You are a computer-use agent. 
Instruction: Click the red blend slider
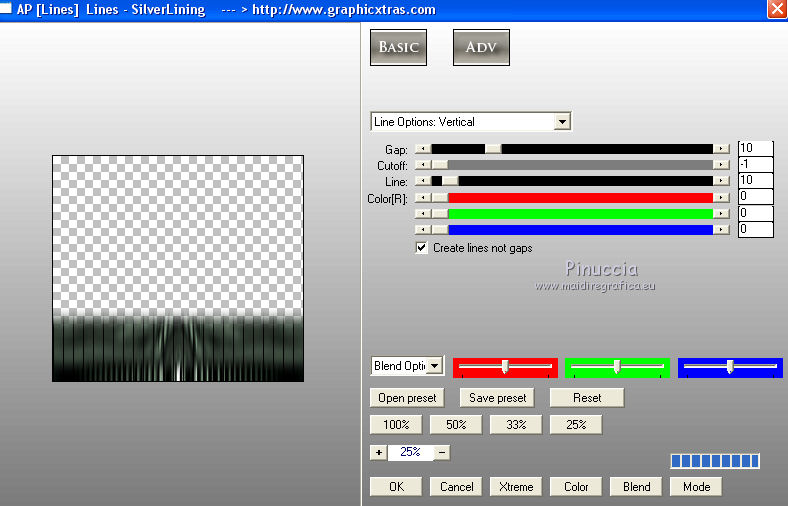(505, 367)
